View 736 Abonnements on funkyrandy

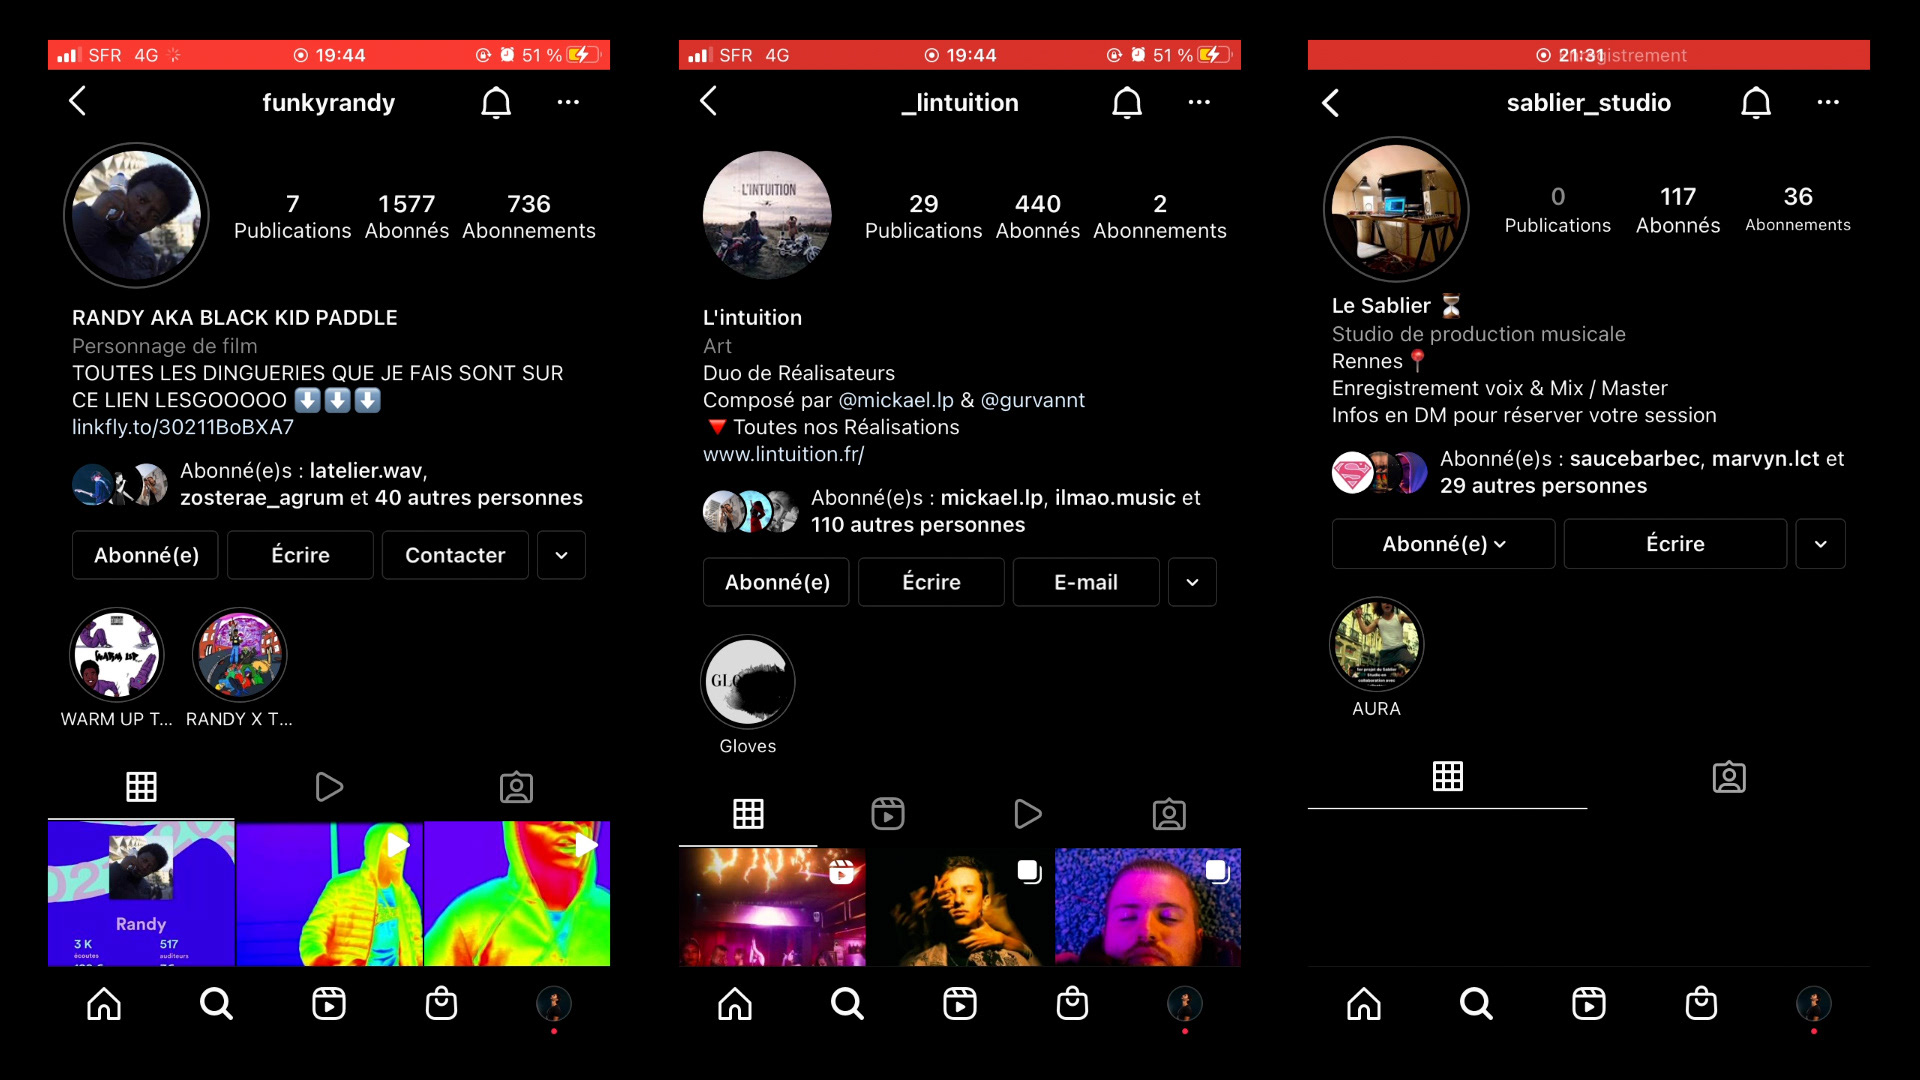[x=529, y=216]
